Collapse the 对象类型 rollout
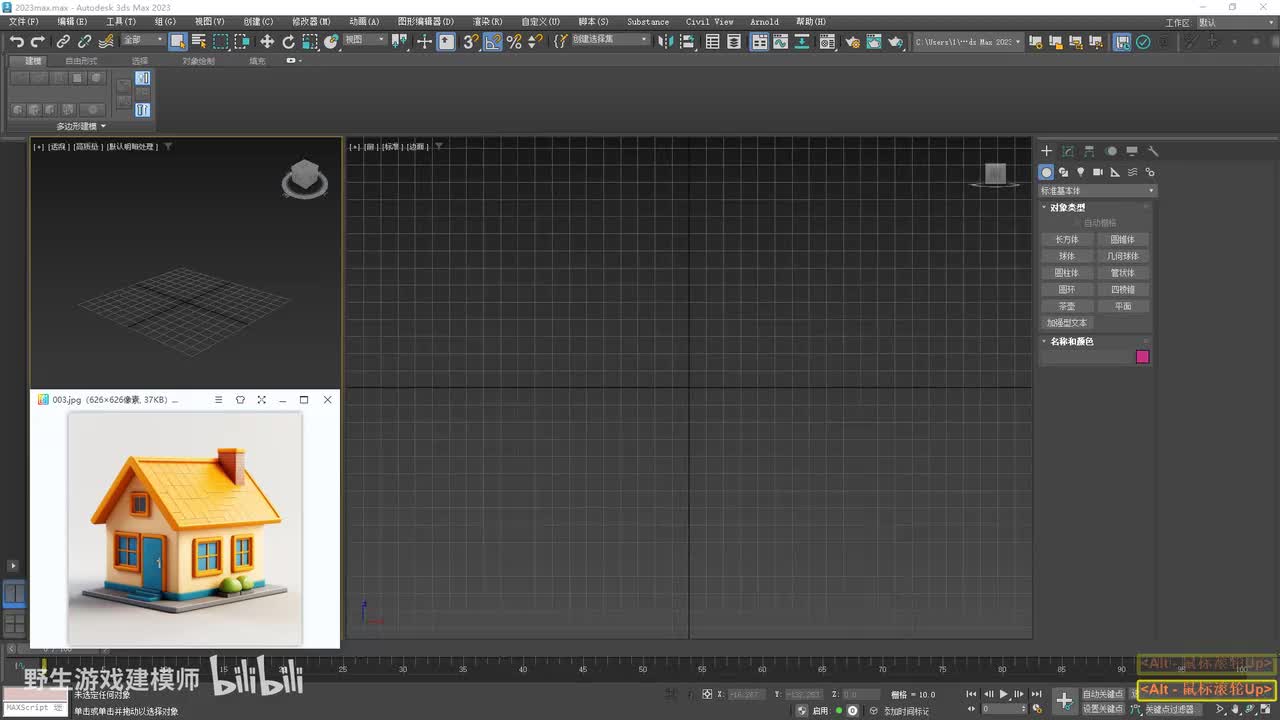Viewport: 1280px width, 720px height. (x=1067, y=207)
